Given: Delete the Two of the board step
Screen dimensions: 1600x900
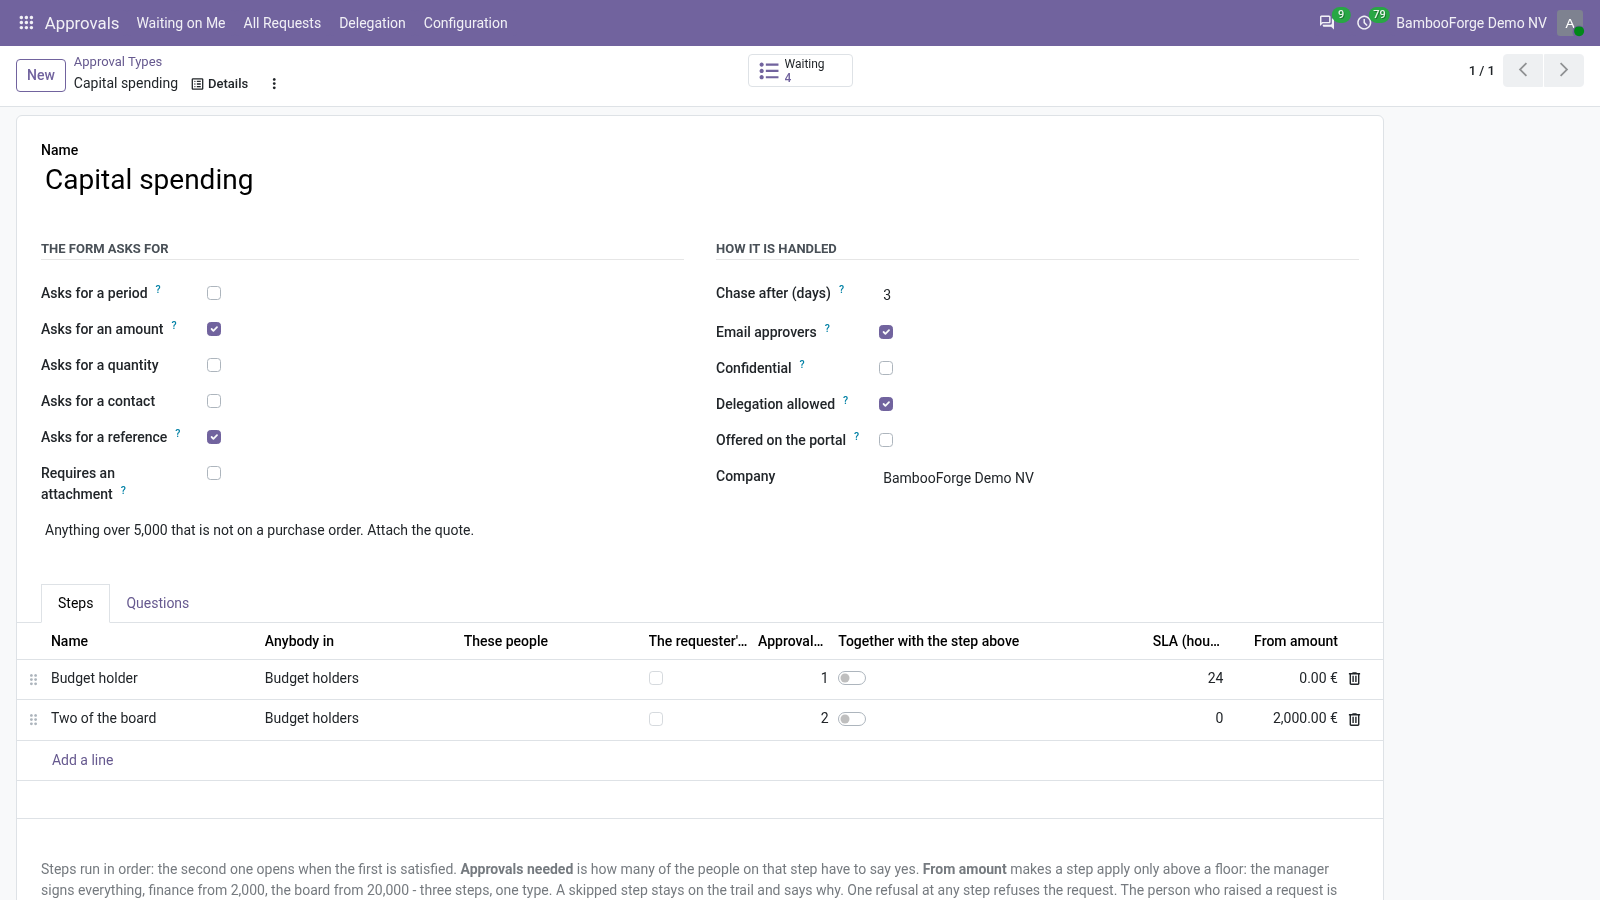Looking at the screenshot, I should 1355,719.
